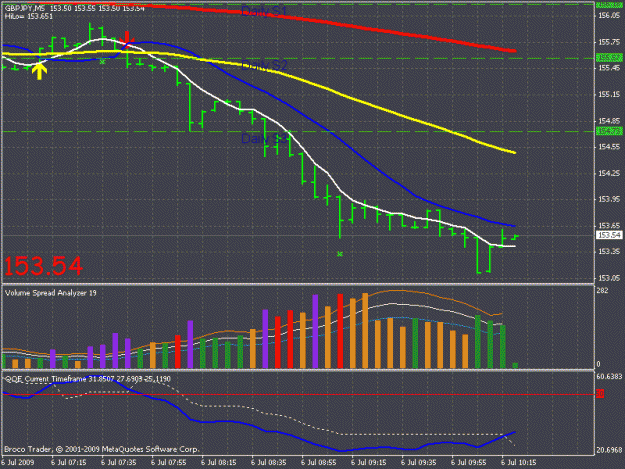Click the 156.05 price axis label

point(609,16)
